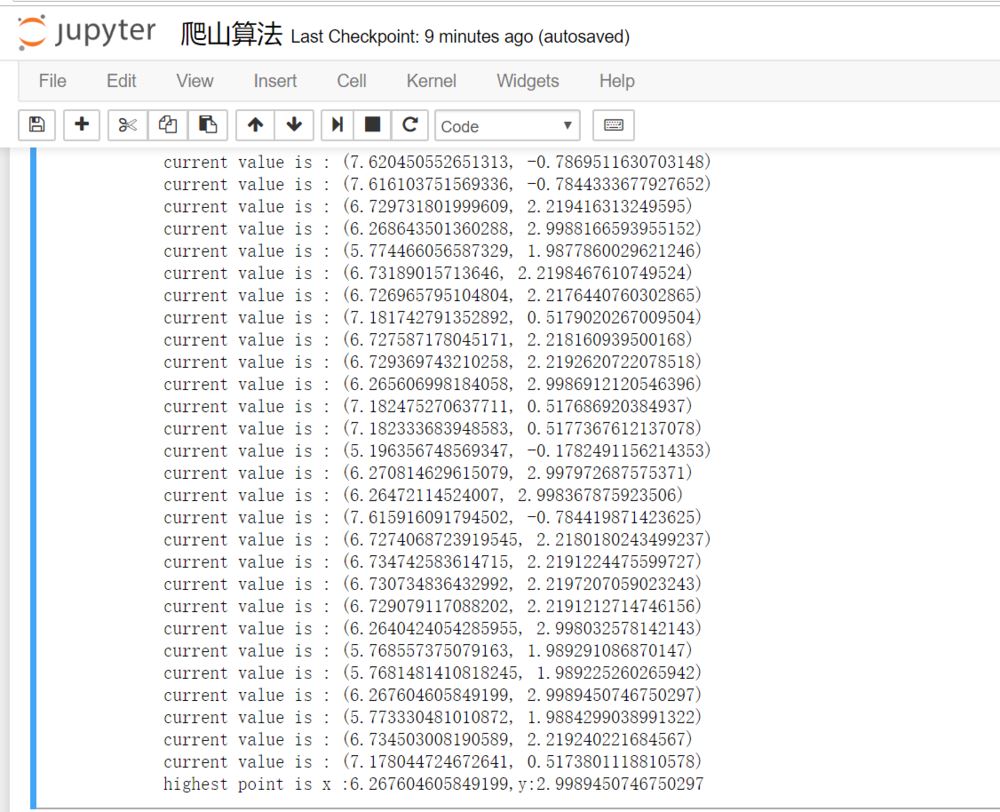Click output line with 6.734503008190589
1000x812 pixels.
click(x=427, y=739)
